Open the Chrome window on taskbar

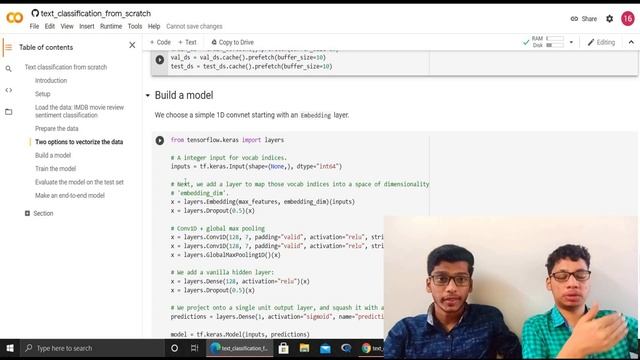[371, 348]
